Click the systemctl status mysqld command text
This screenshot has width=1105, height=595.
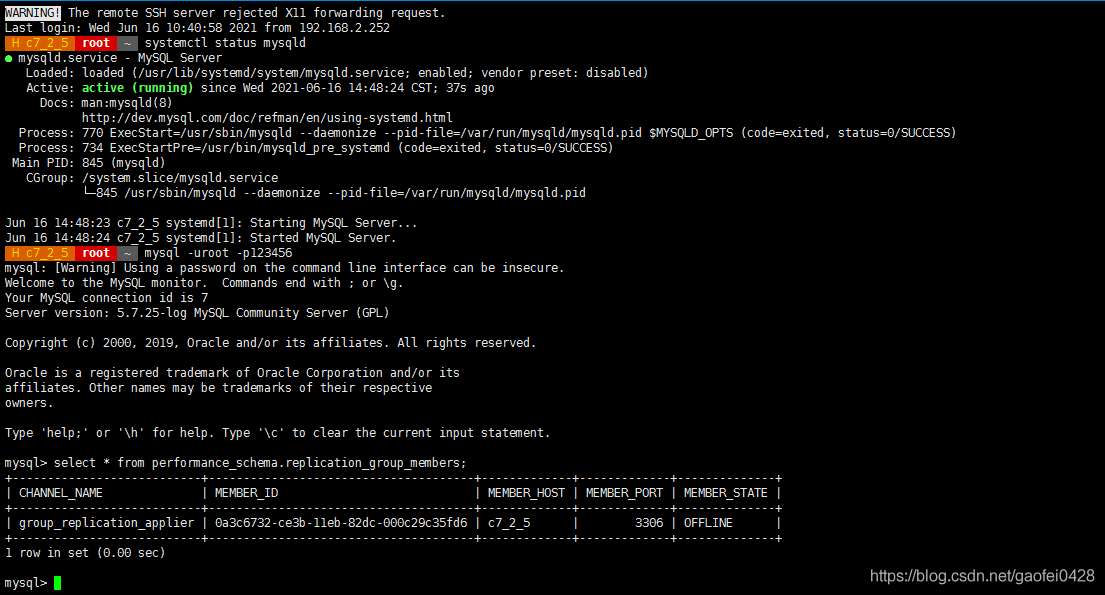(226, 43)
